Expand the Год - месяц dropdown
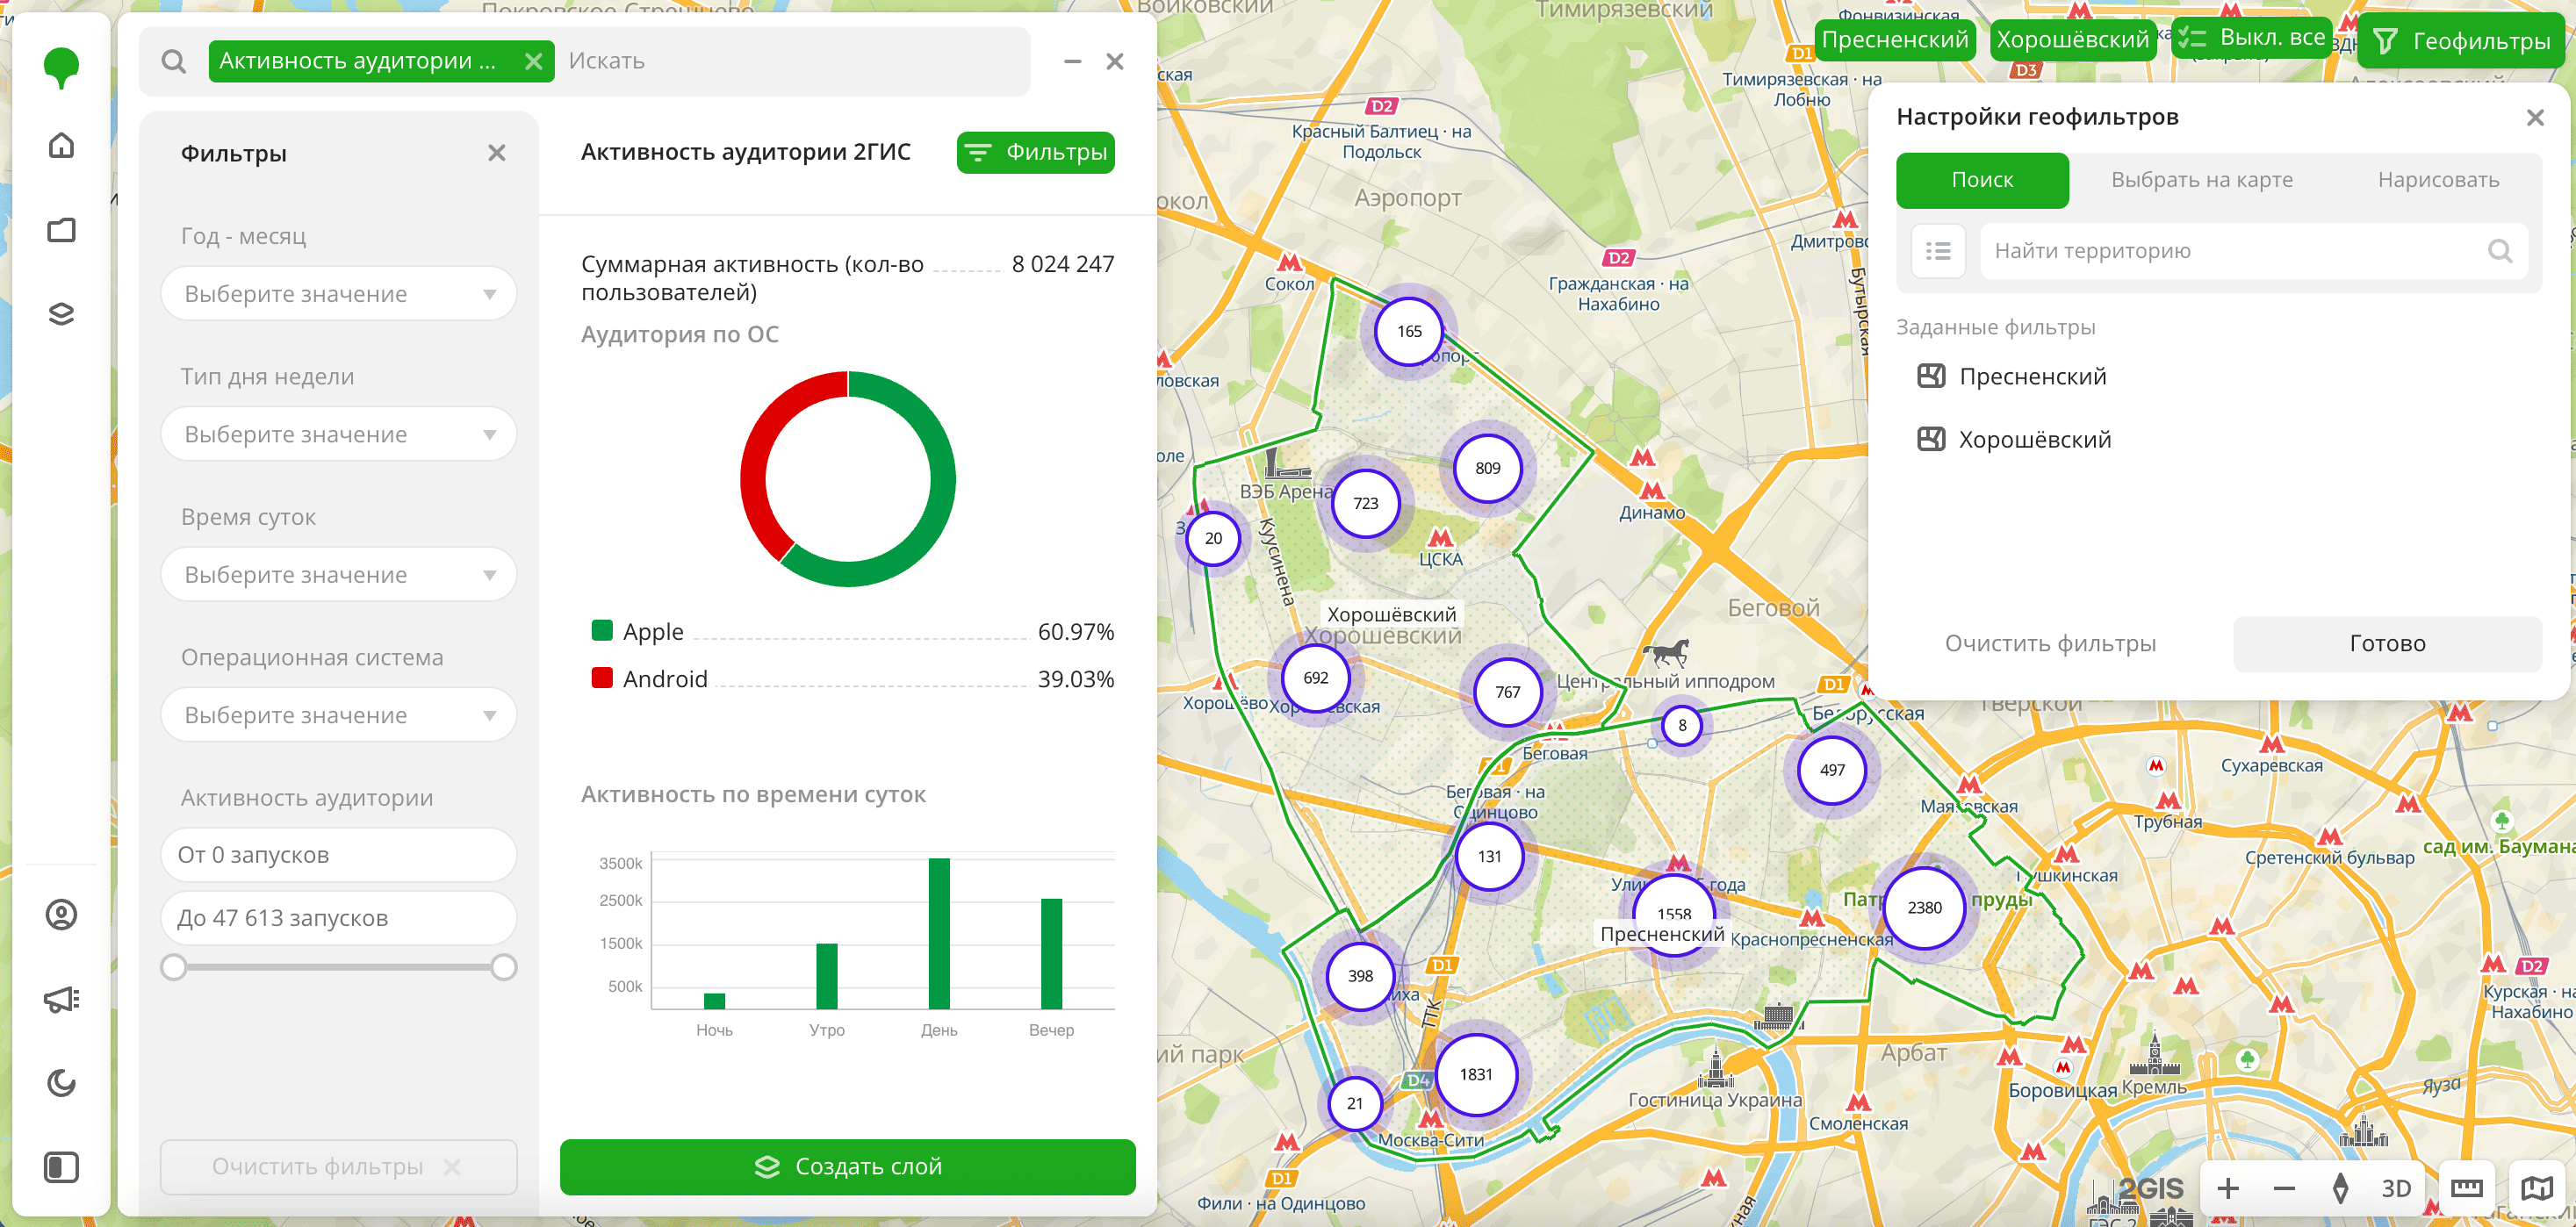The height and width of the screenshot is (1227, 2576). (338, 294)
